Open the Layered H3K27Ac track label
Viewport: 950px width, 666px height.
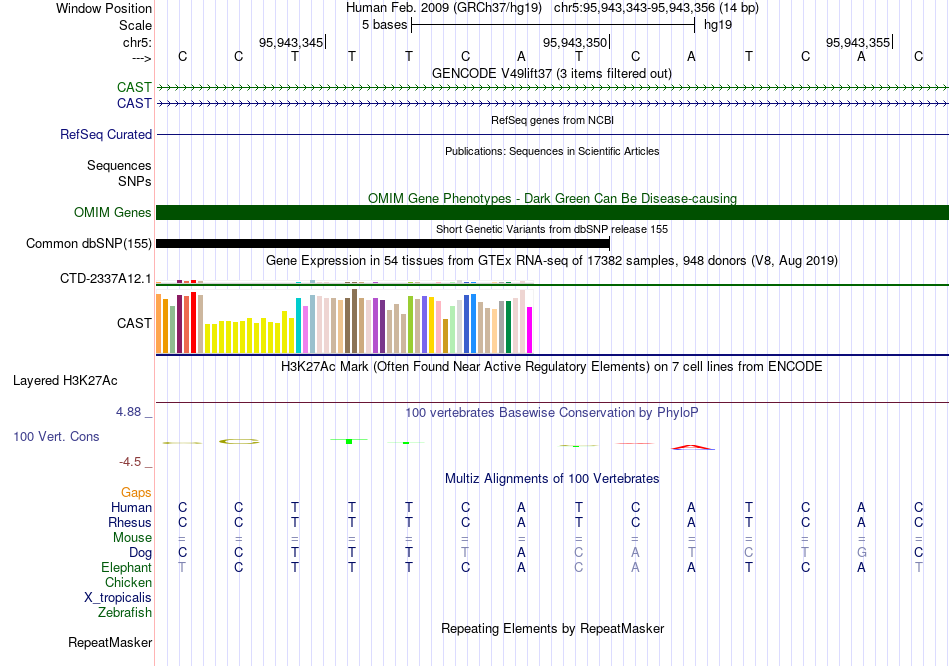tap(65, 380)
